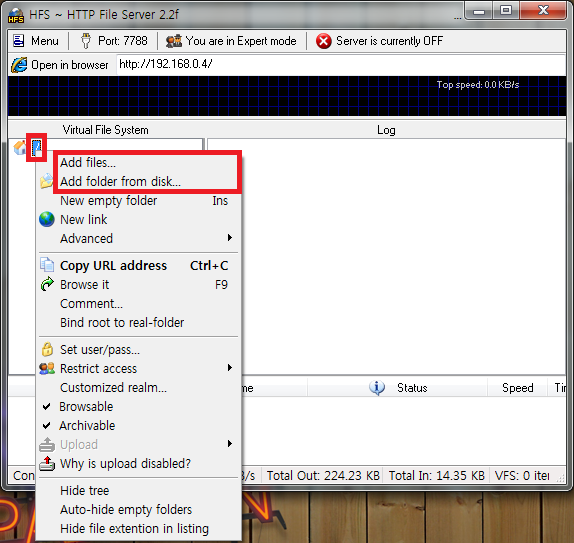This screenshot has height=543, width=574.
Task: Toggle Auto-hide empty folders
Action: pos(139,510)
